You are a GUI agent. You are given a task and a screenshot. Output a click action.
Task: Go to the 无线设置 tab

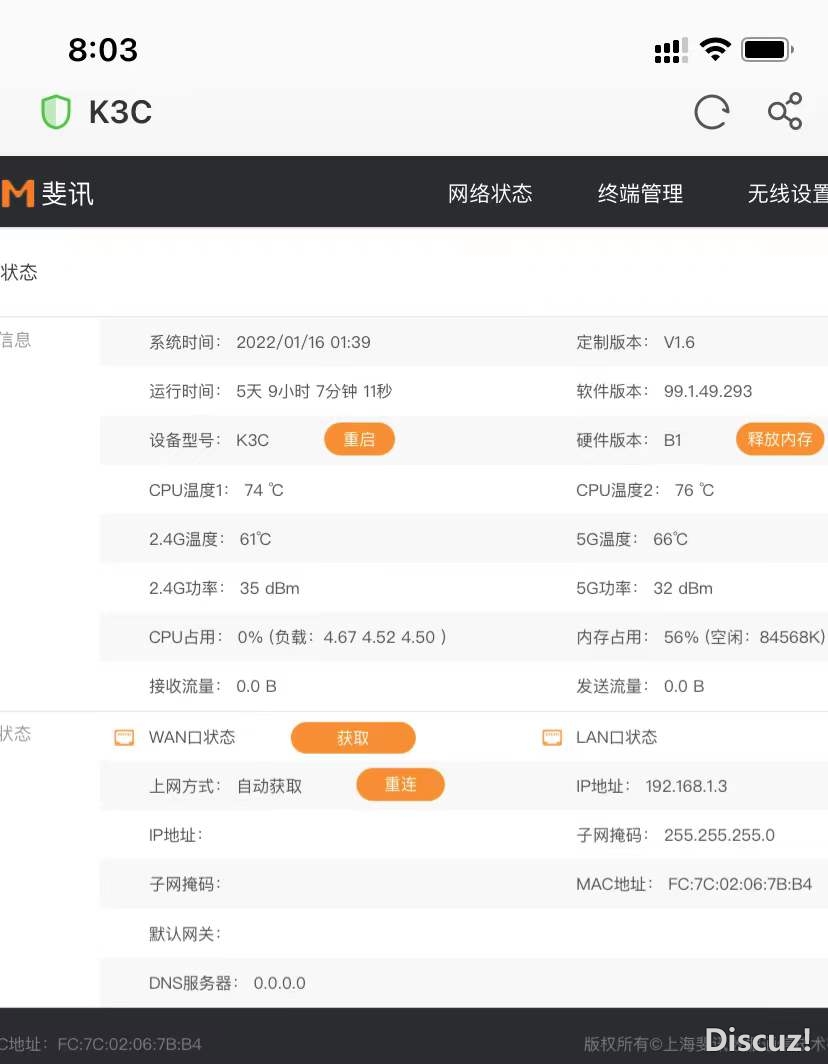coord(787,194)
